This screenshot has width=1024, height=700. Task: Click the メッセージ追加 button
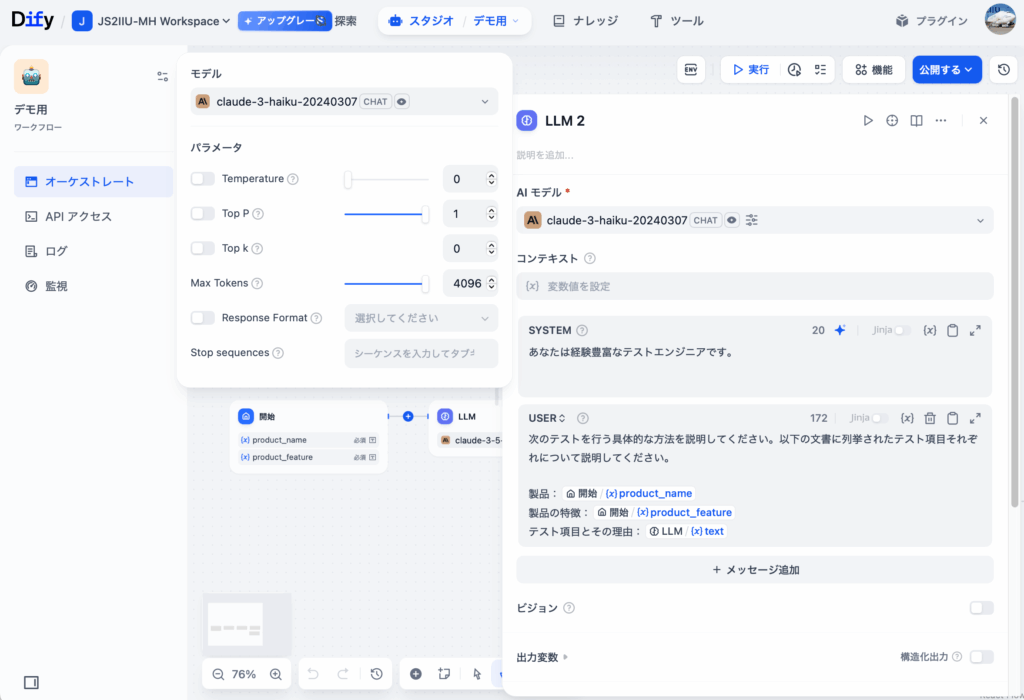(755, 570)
